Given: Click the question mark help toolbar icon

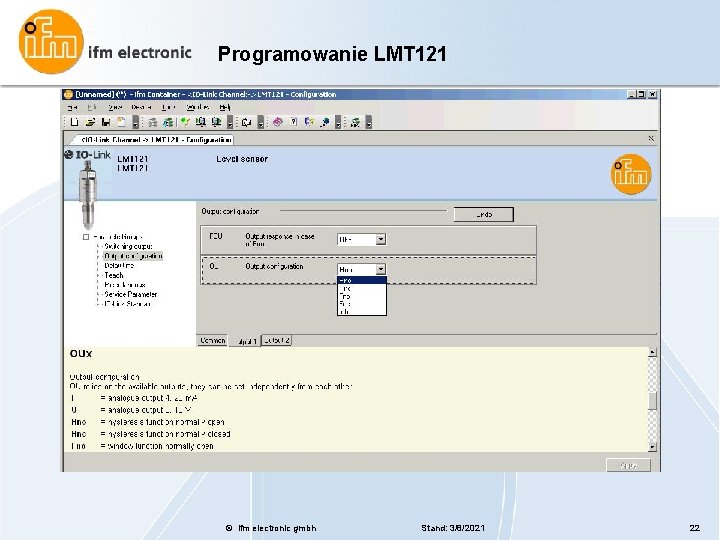Looking at the screenshot, I should pos(294,122).
